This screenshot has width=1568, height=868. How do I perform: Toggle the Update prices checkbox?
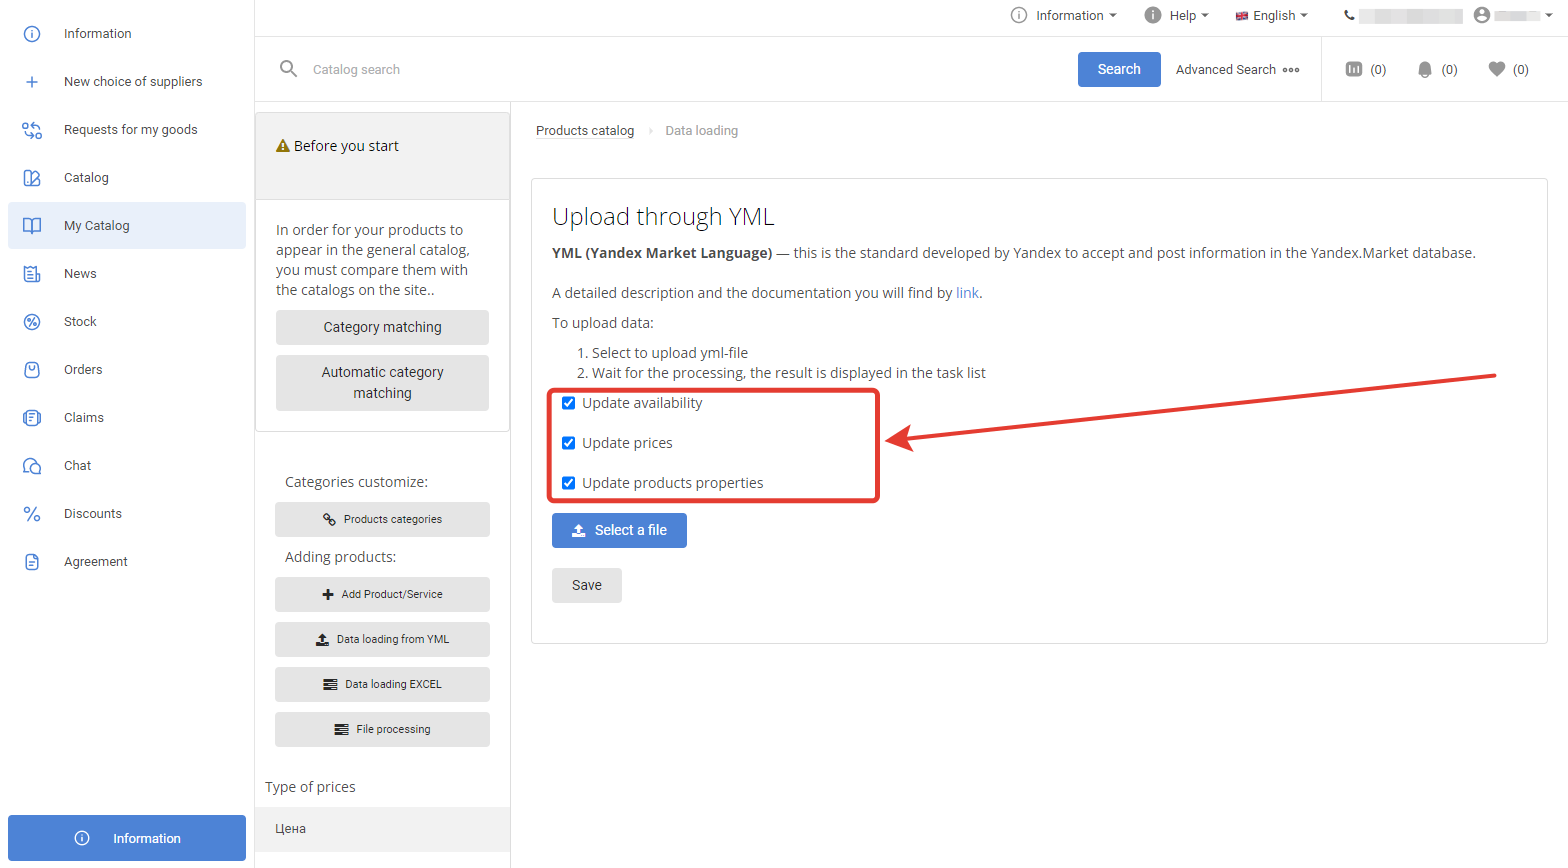(568, 443)
